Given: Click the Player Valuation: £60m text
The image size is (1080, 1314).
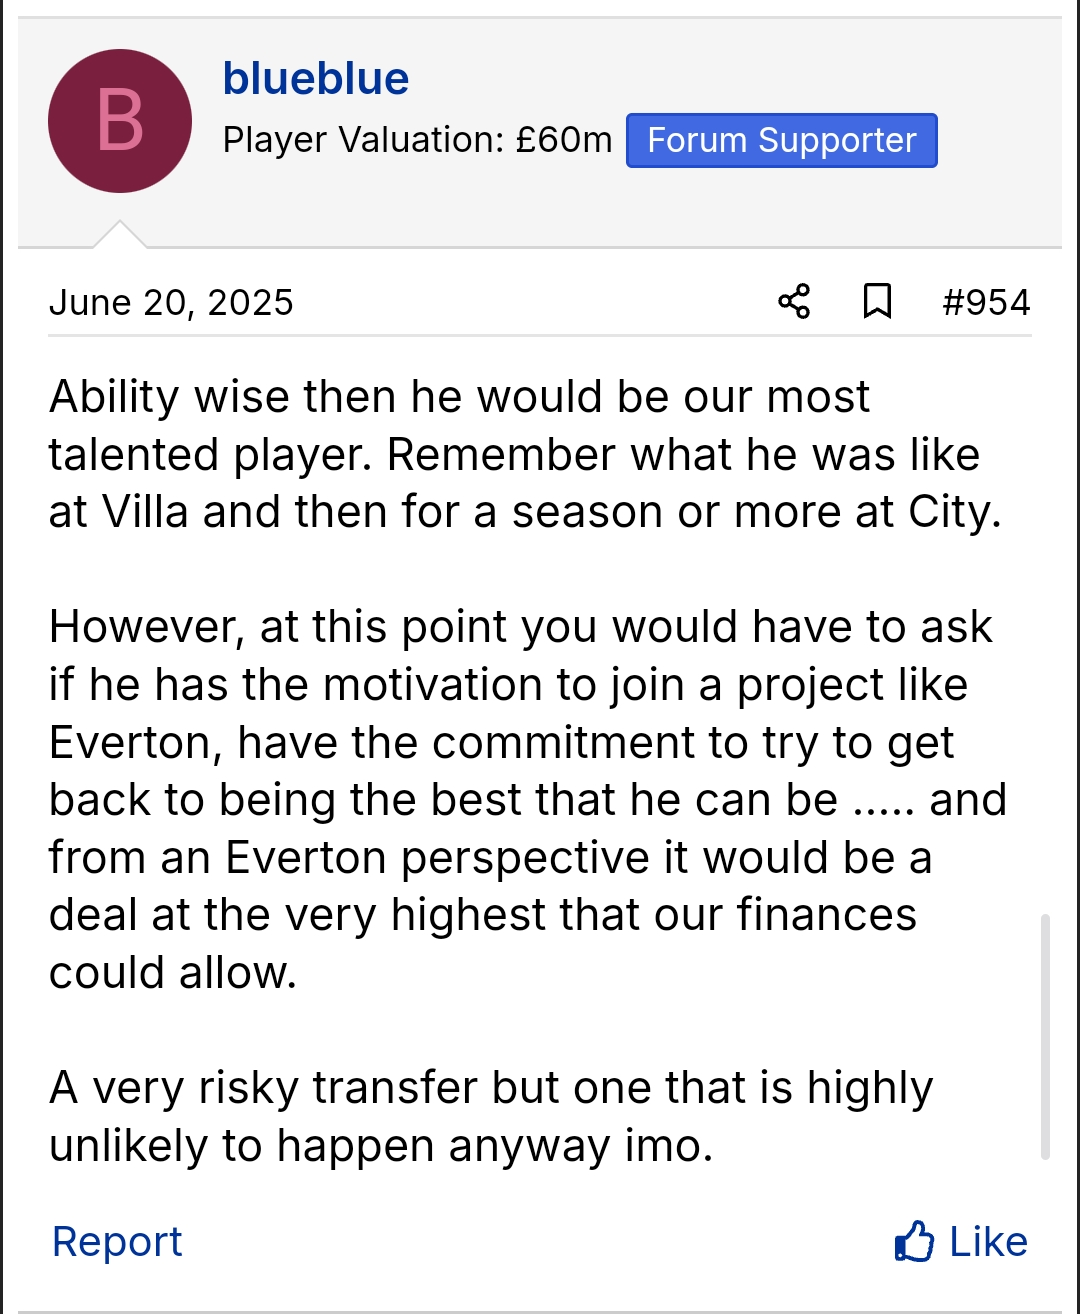Looking at the screenshot, I should tap(417, 140).
